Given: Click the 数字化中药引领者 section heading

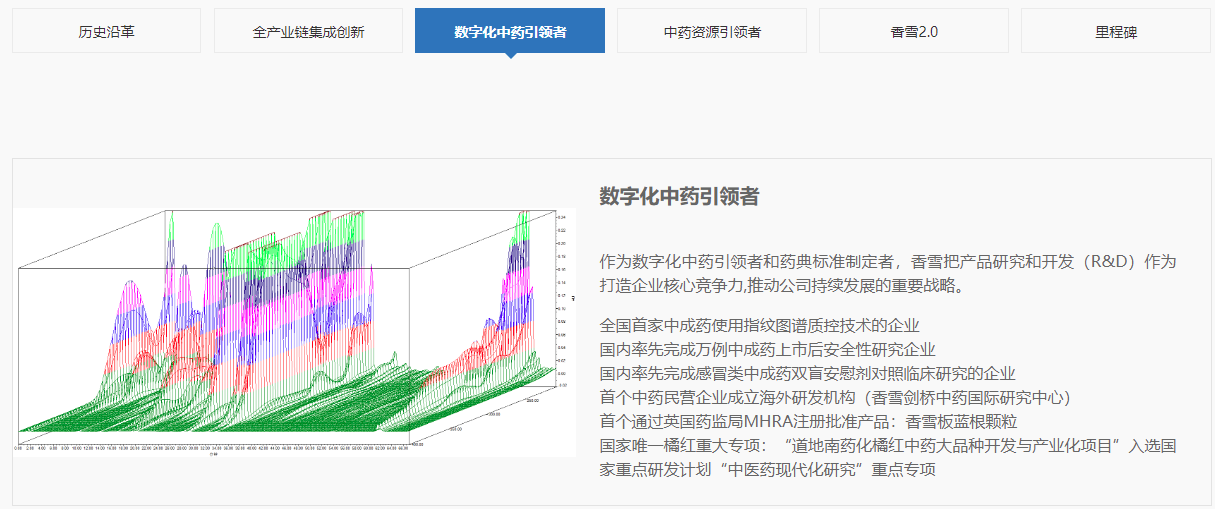Looking at the screenshot, I should (x=679, y=196).
